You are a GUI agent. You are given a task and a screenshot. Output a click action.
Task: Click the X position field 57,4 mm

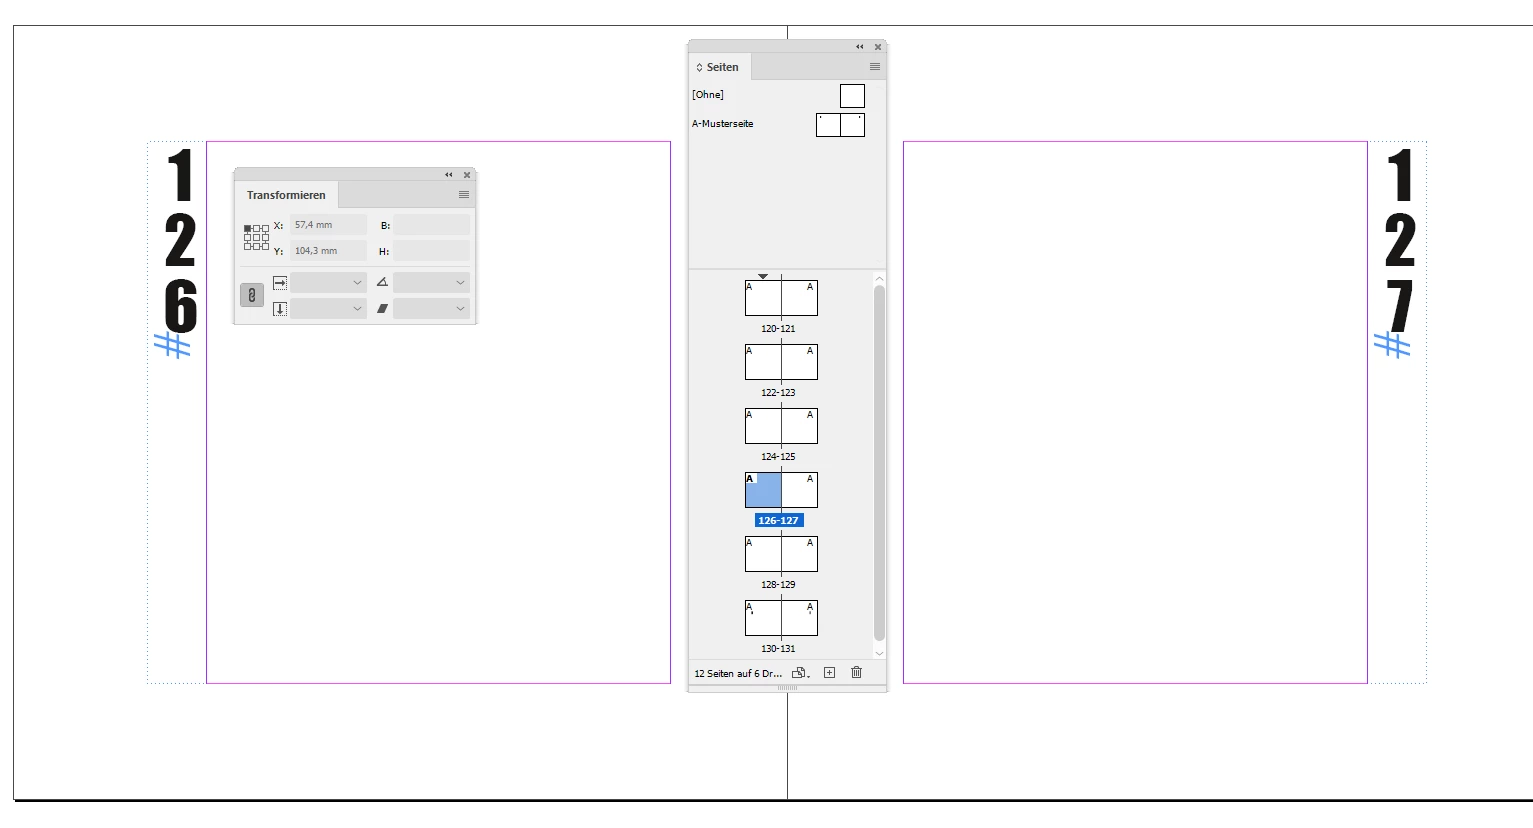[x=328, y=225]
